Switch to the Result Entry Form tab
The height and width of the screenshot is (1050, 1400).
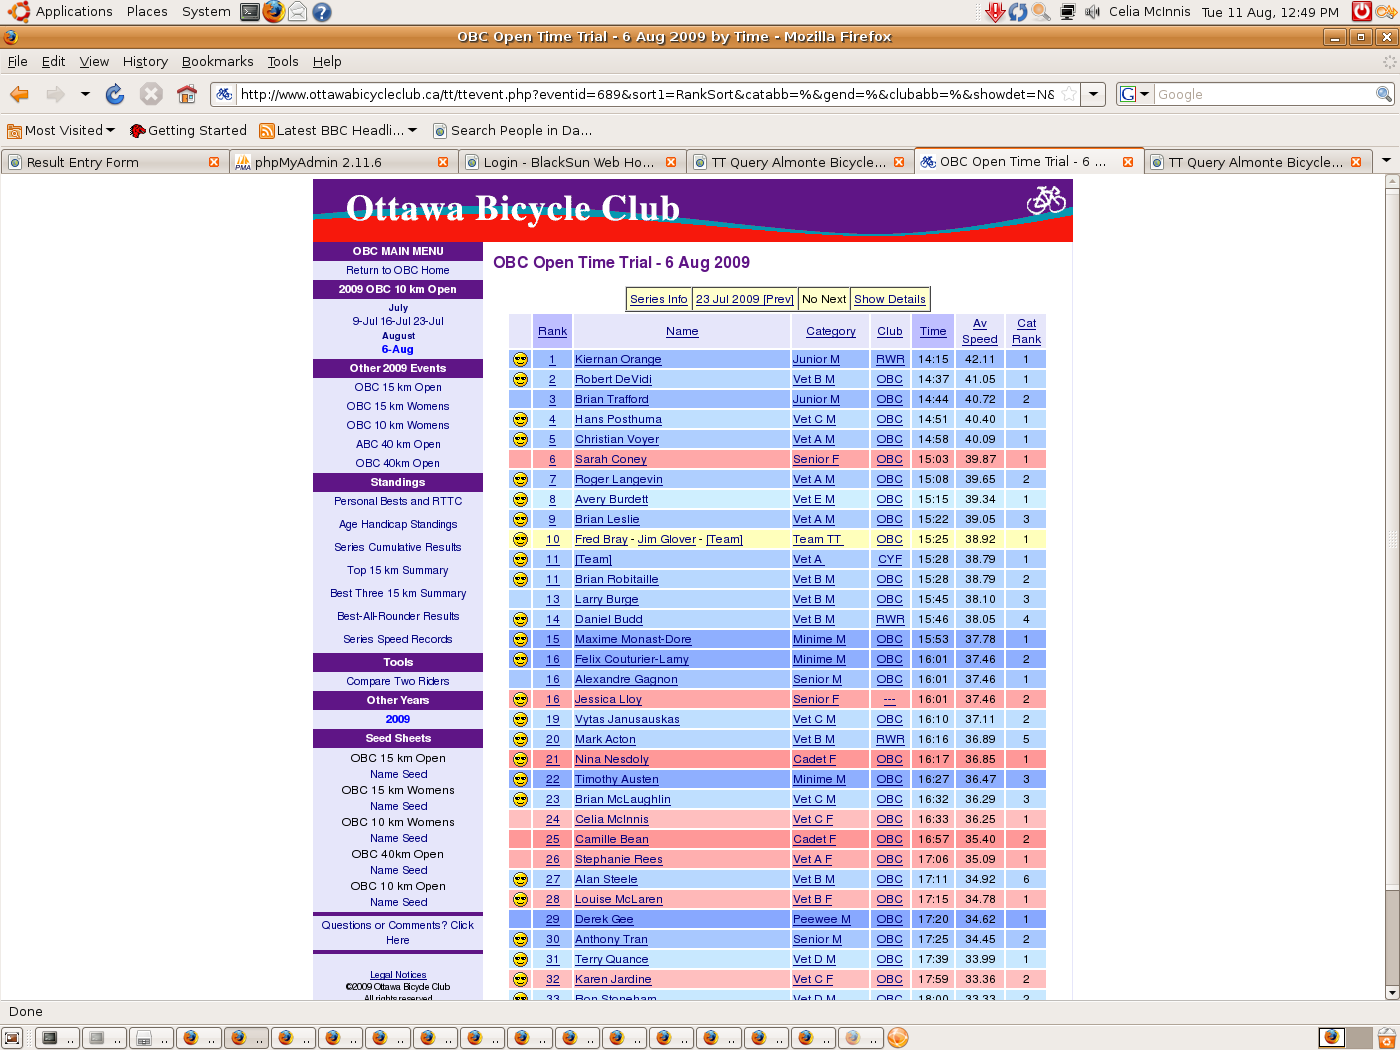click(x=83, y=162)
